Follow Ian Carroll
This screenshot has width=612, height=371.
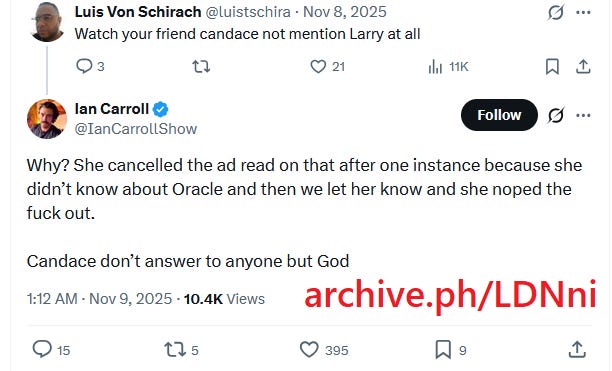[x=499, y=115]
